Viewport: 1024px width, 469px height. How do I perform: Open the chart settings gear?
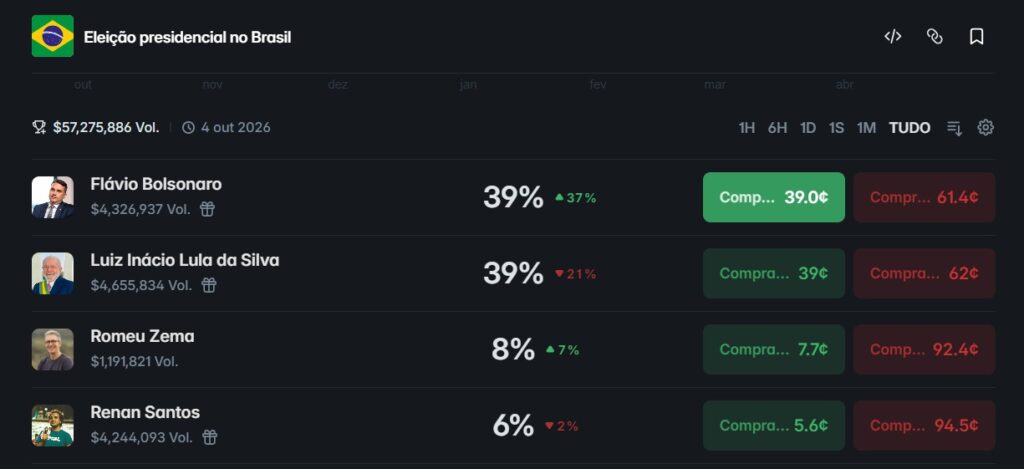point(985,128)
